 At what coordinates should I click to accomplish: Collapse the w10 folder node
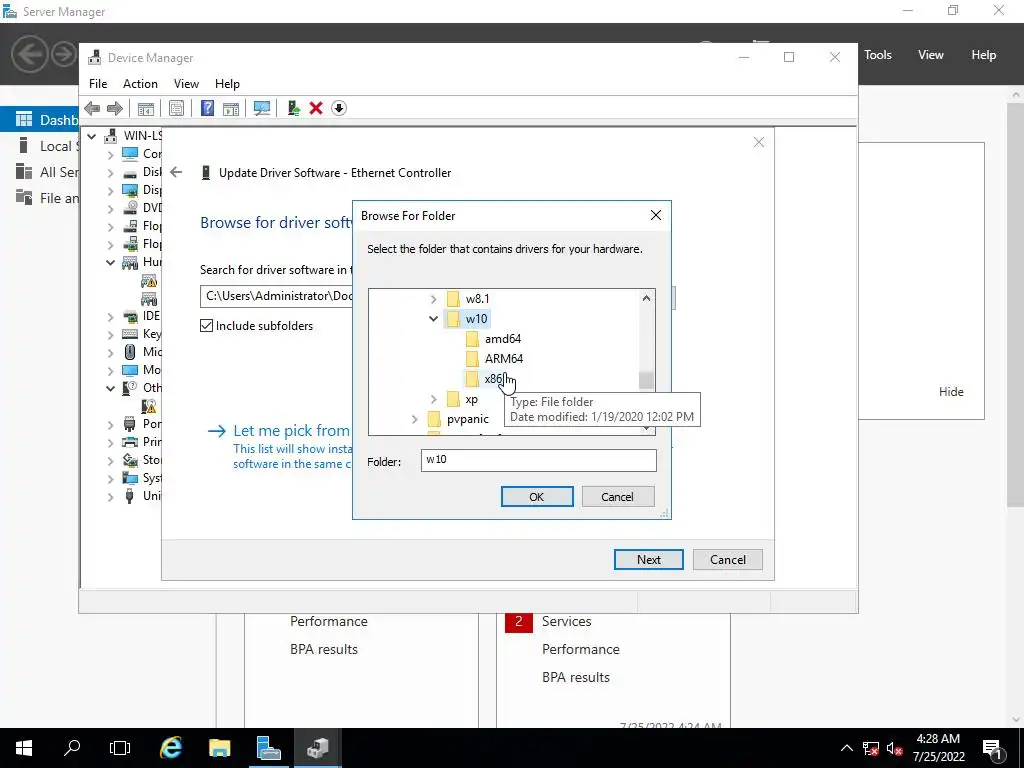point(433,319)
